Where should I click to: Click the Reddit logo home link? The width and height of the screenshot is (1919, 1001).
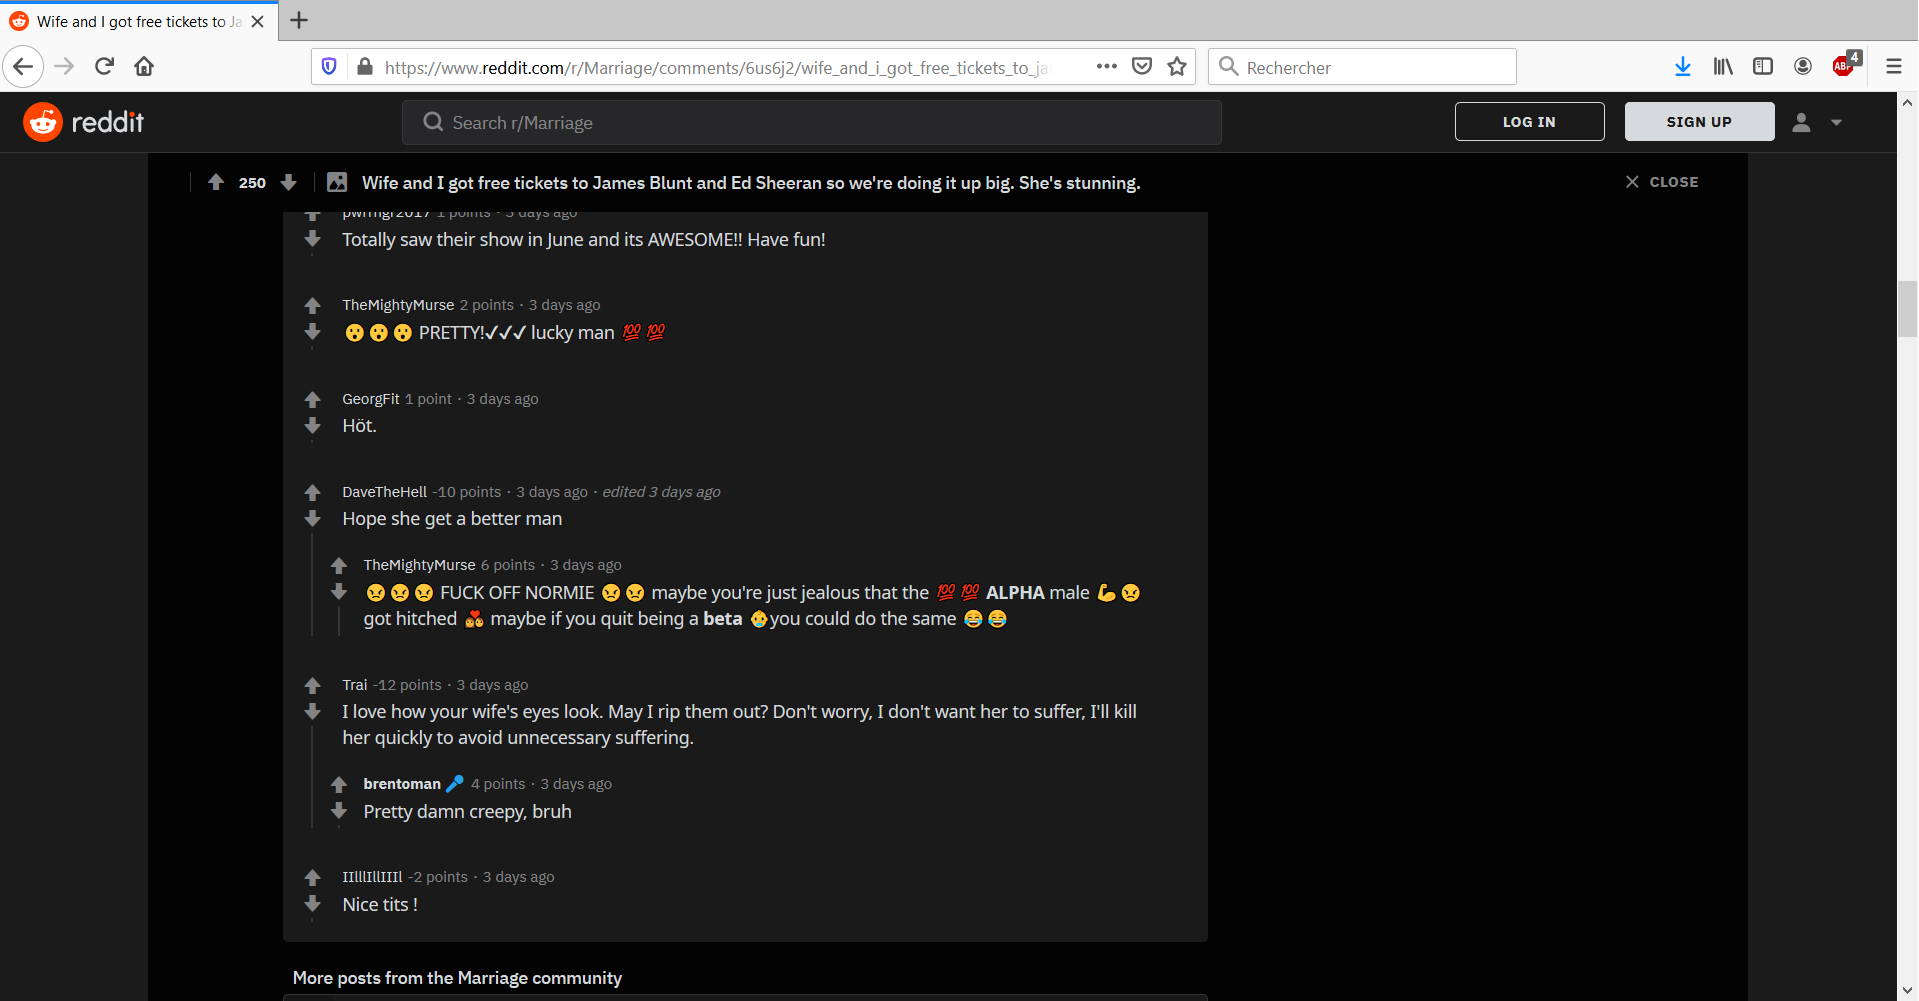(x=84, y=122)
